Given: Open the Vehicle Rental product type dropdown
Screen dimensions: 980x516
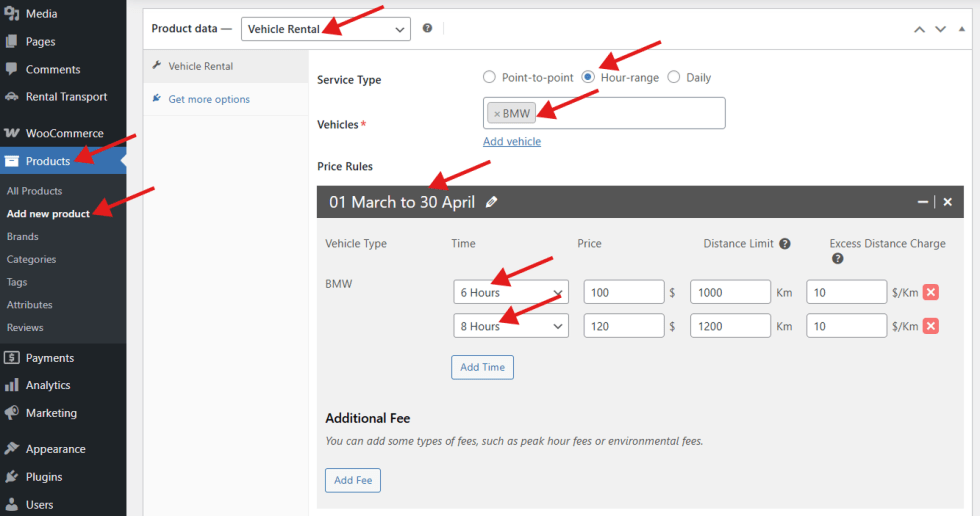Looking at the screenshot, I should point(325,29).
